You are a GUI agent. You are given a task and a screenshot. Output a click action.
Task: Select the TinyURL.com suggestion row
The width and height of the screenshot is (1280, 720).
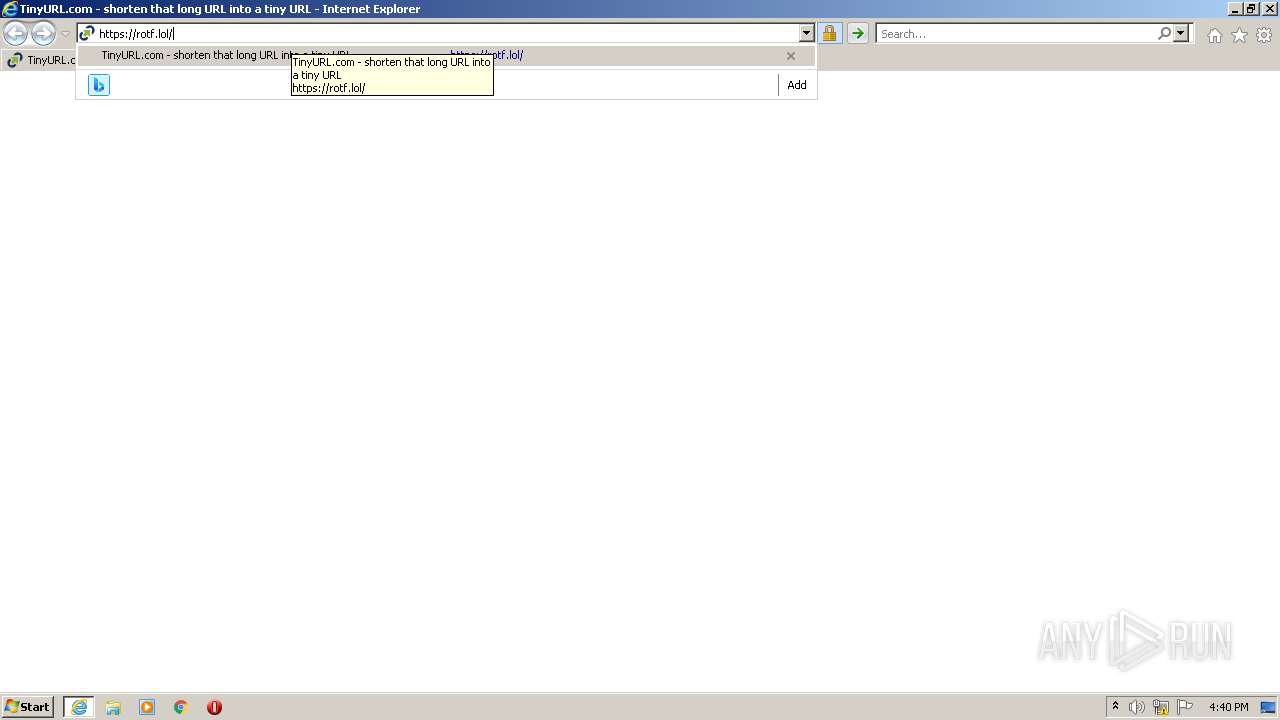point(446,56)
